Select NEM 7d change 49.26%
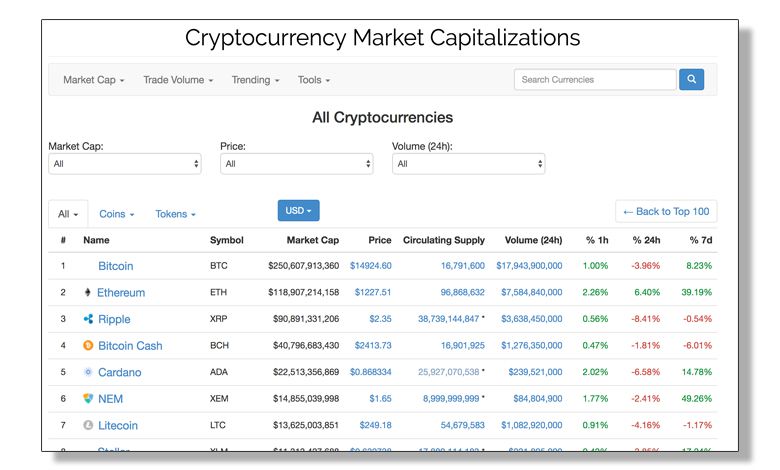Viewport: 780px width, 470px height. (x=696, y=398)
